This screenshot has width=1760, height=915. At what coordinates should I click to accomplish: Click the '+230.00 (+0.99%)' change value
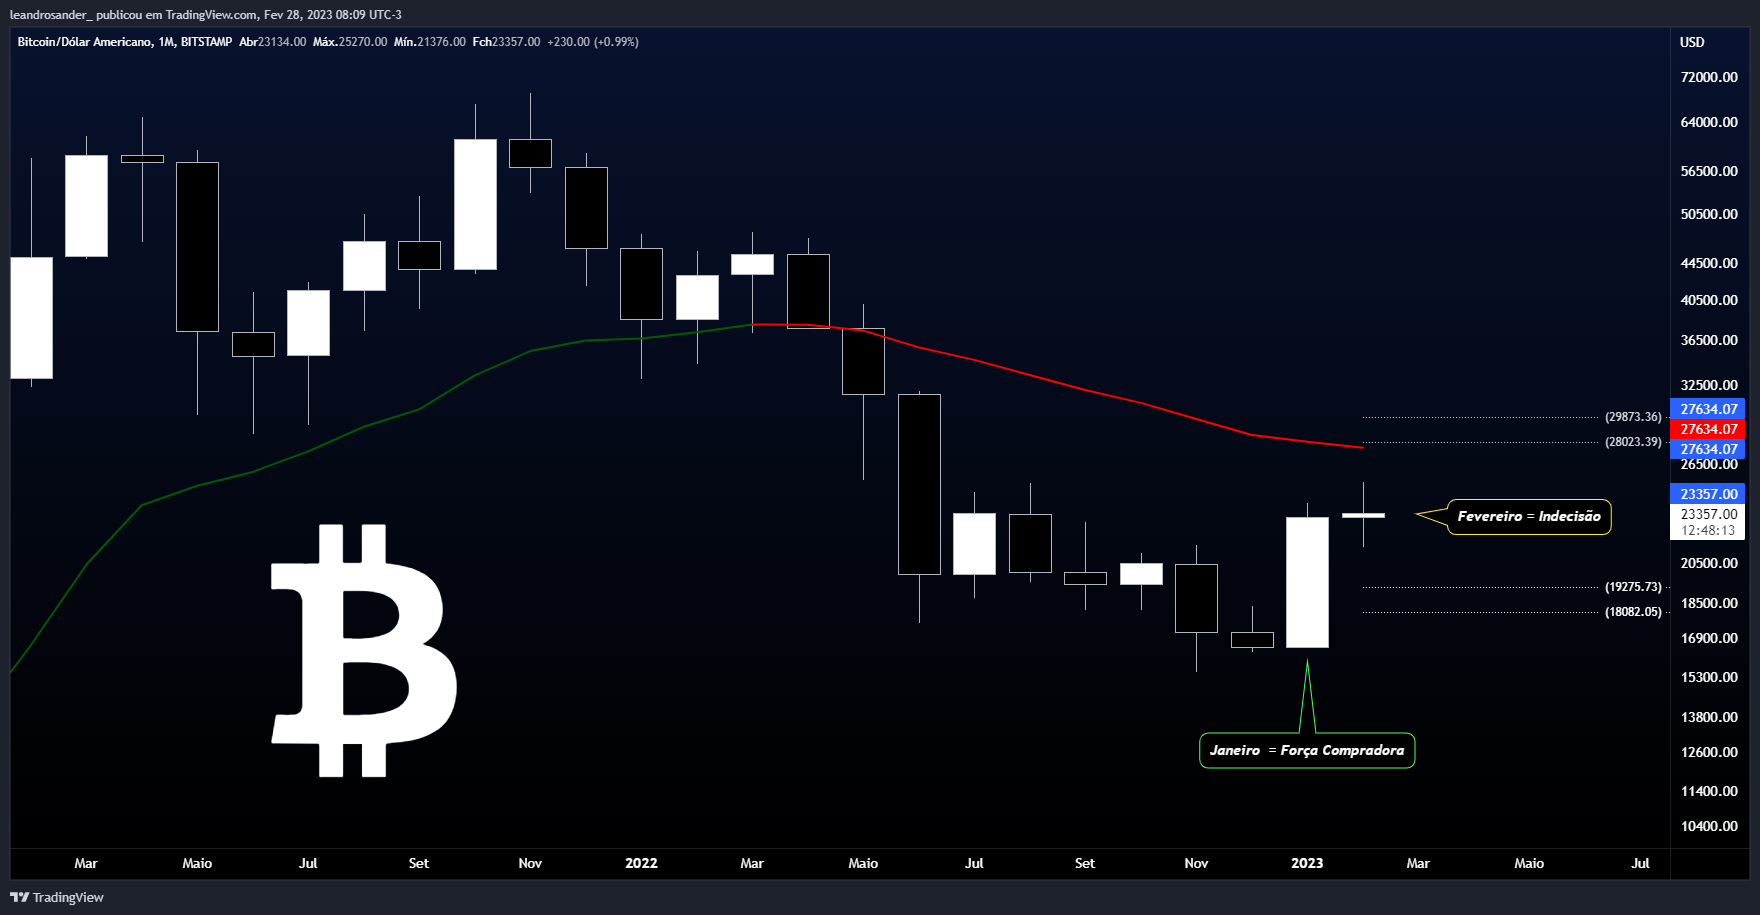593,42
